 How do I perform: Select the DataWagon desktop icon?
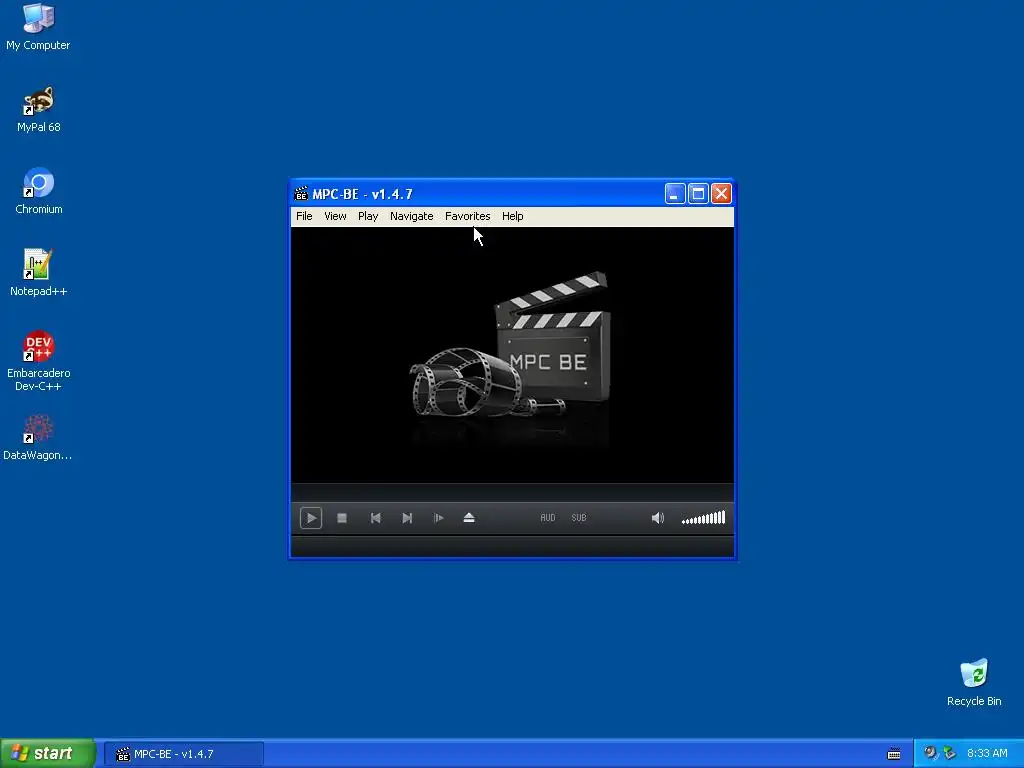38,438
